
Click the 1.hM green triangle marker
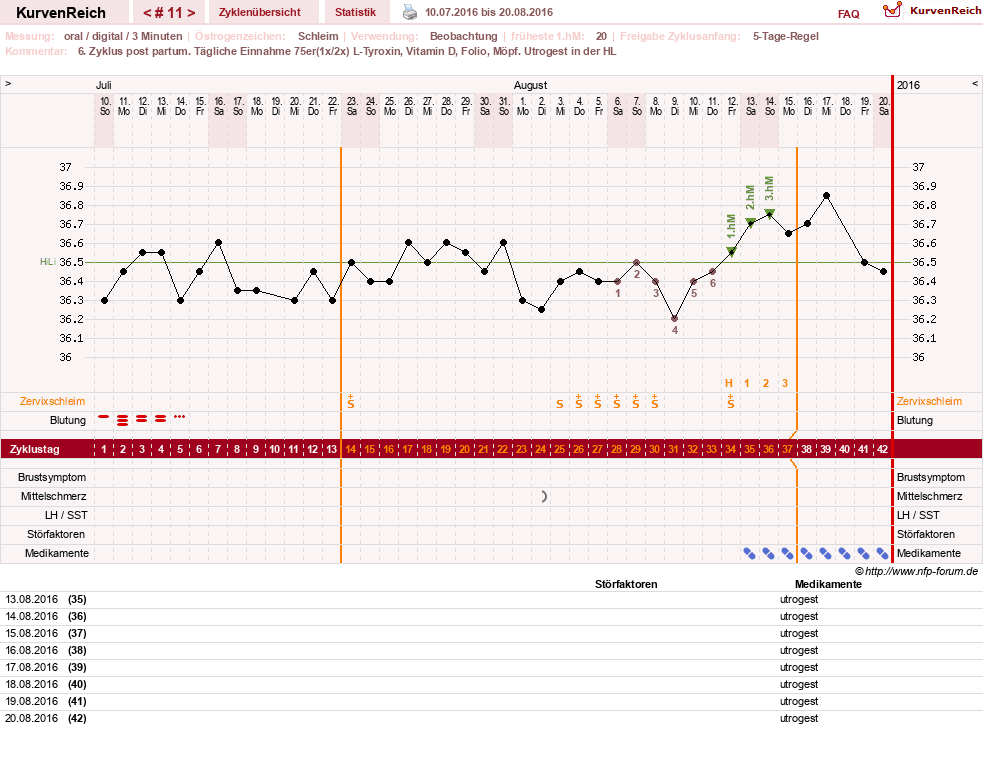(x=731, y=251)
